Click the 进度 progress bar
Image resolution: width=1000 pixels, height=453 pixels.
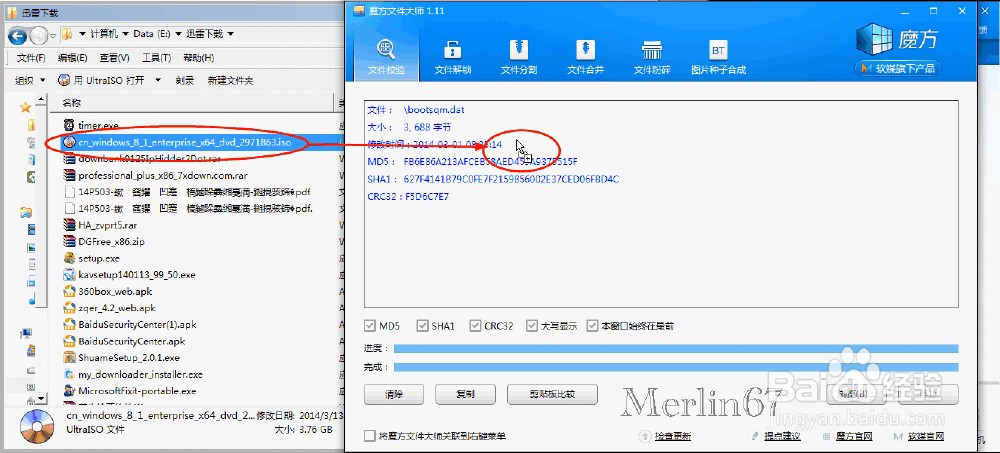click(675, 348)
